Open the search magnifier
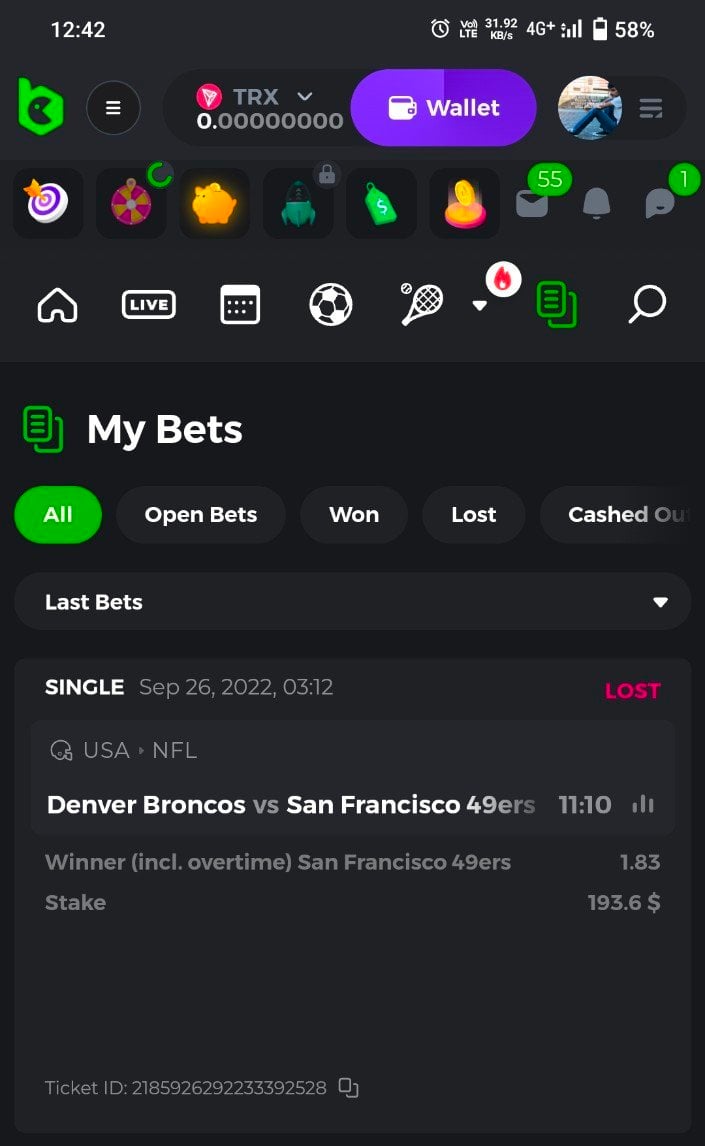Viewport: 705px width, 1146px height. 646,304
